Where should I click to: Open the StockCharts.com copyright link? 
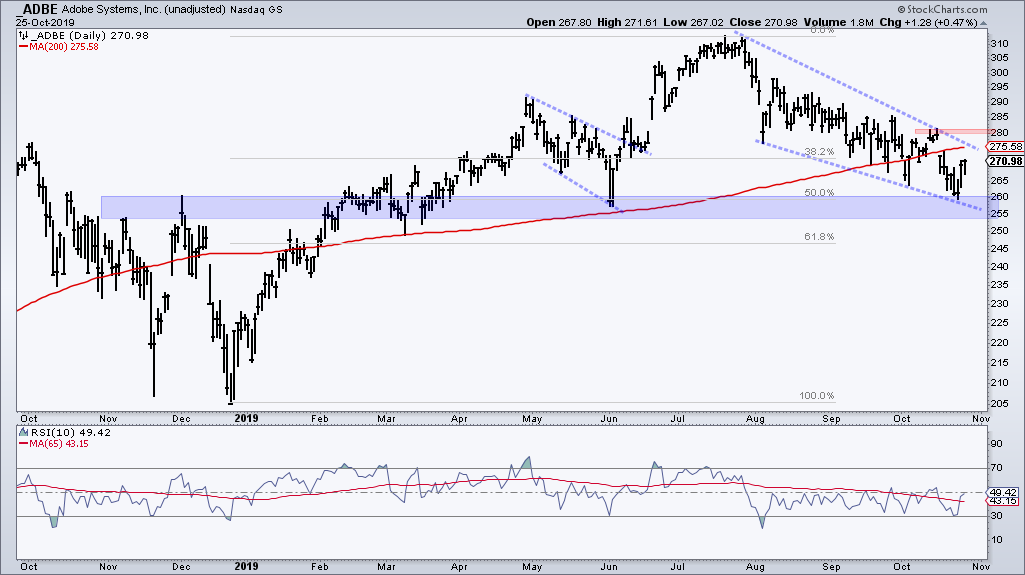942,9
